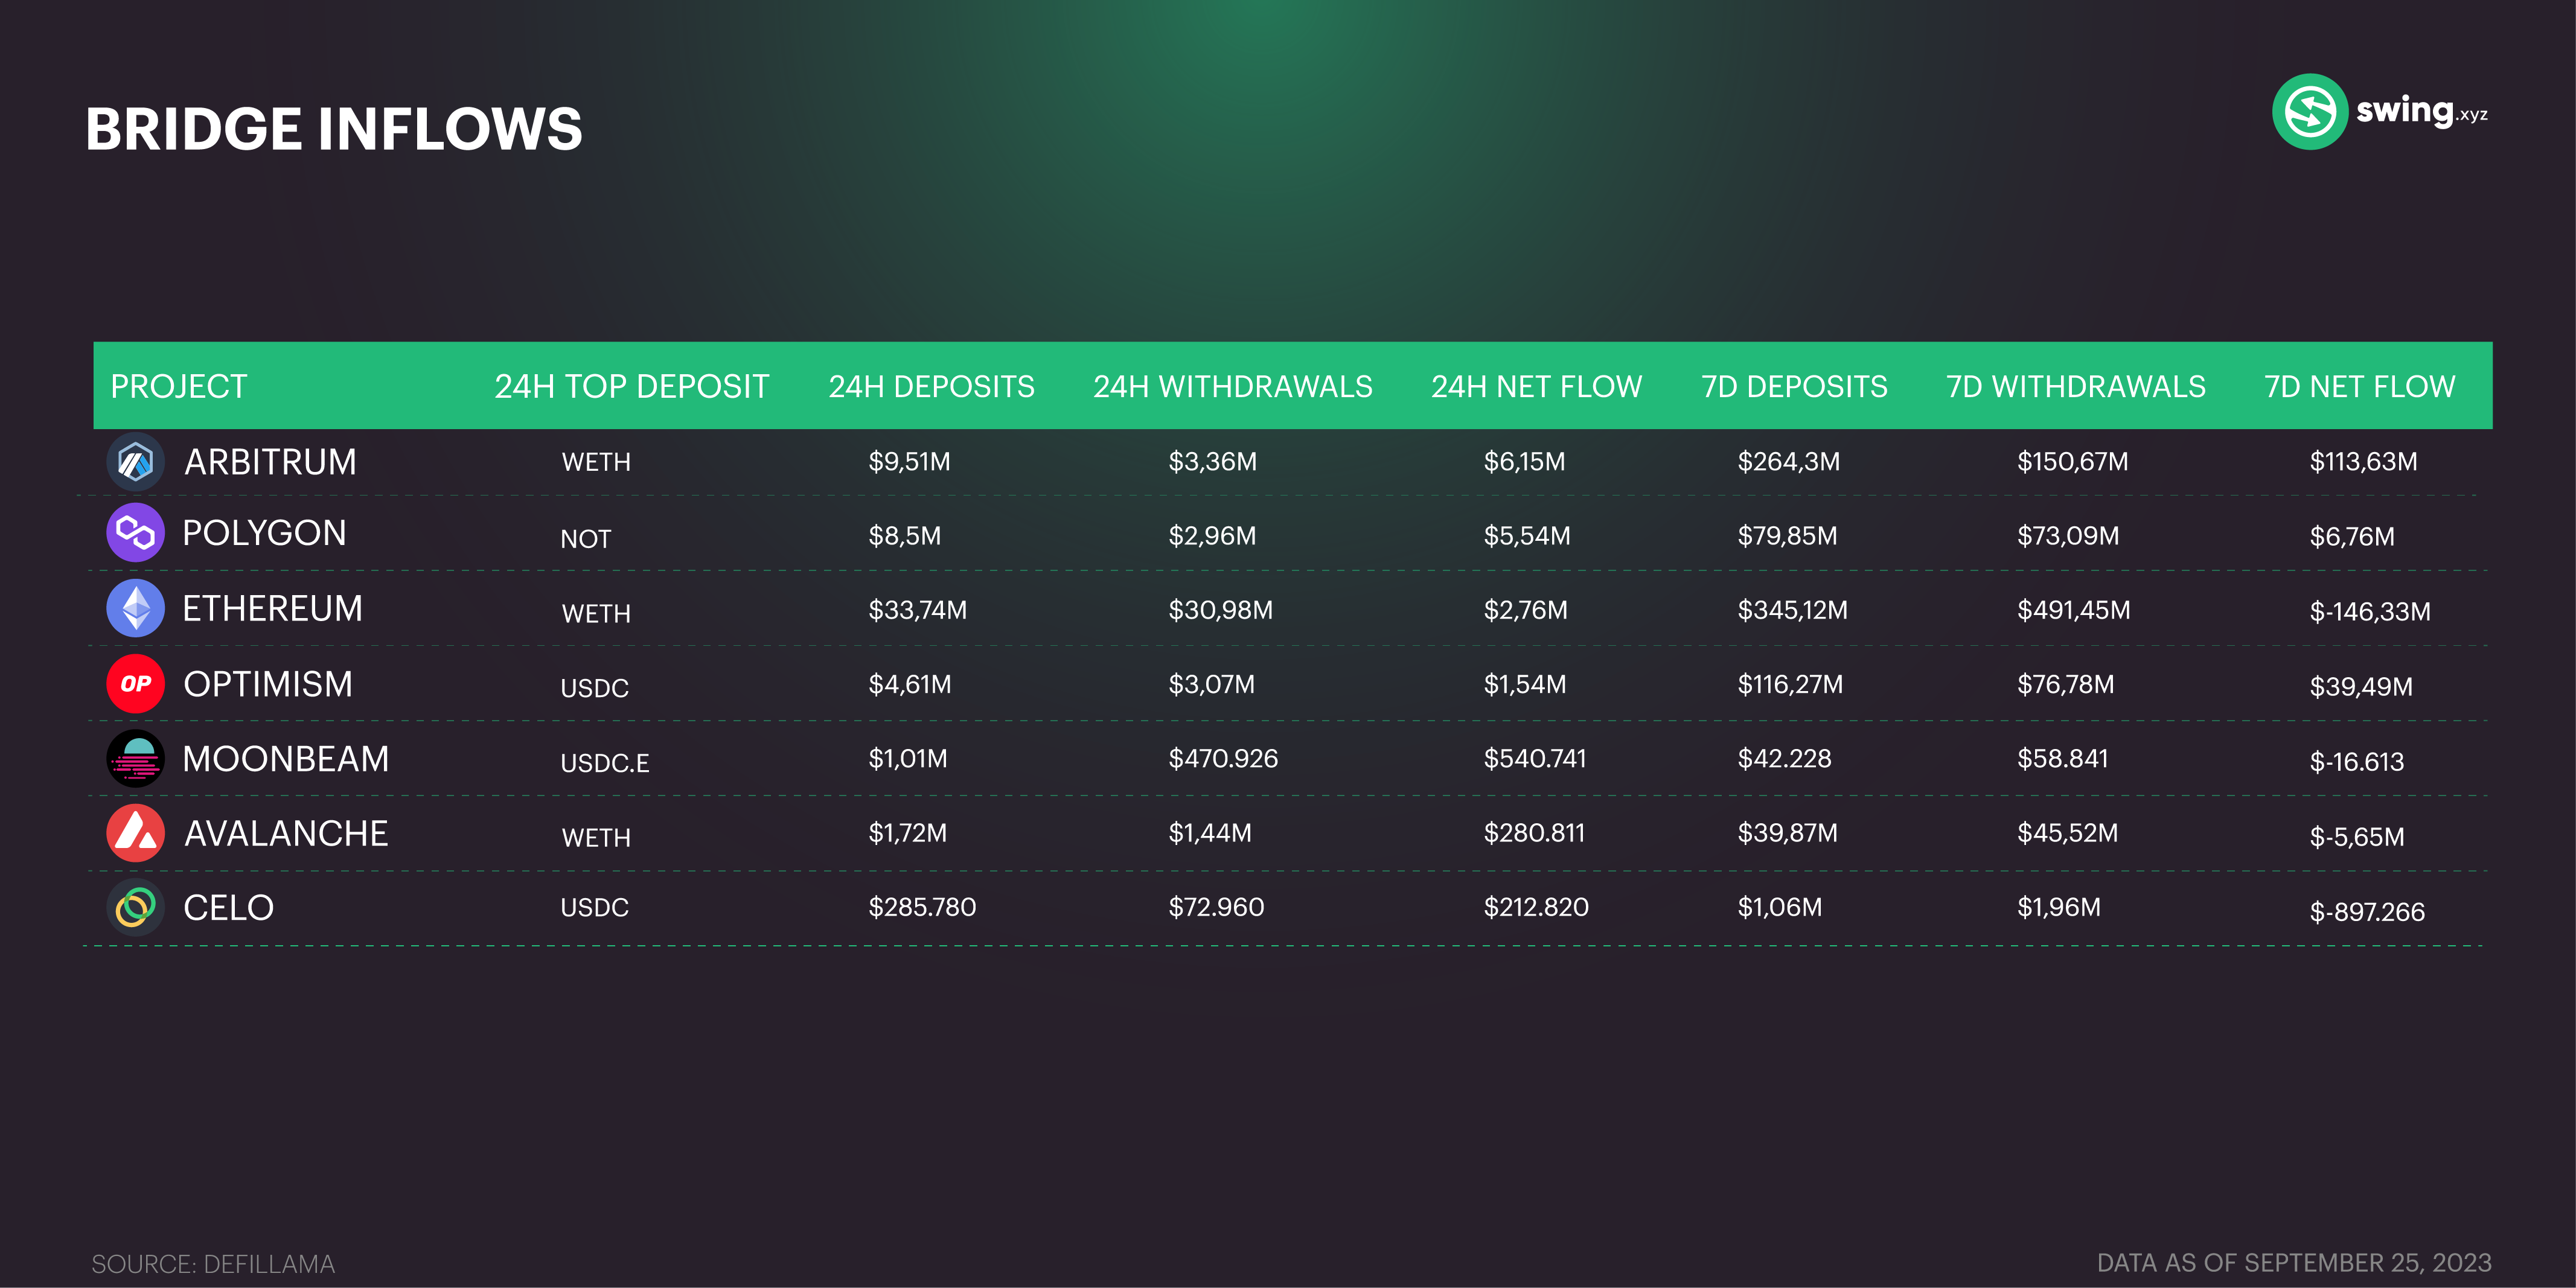
Task: Click Arbitrum 7D deposits $264,3M
Action: tap(1789, 462)
